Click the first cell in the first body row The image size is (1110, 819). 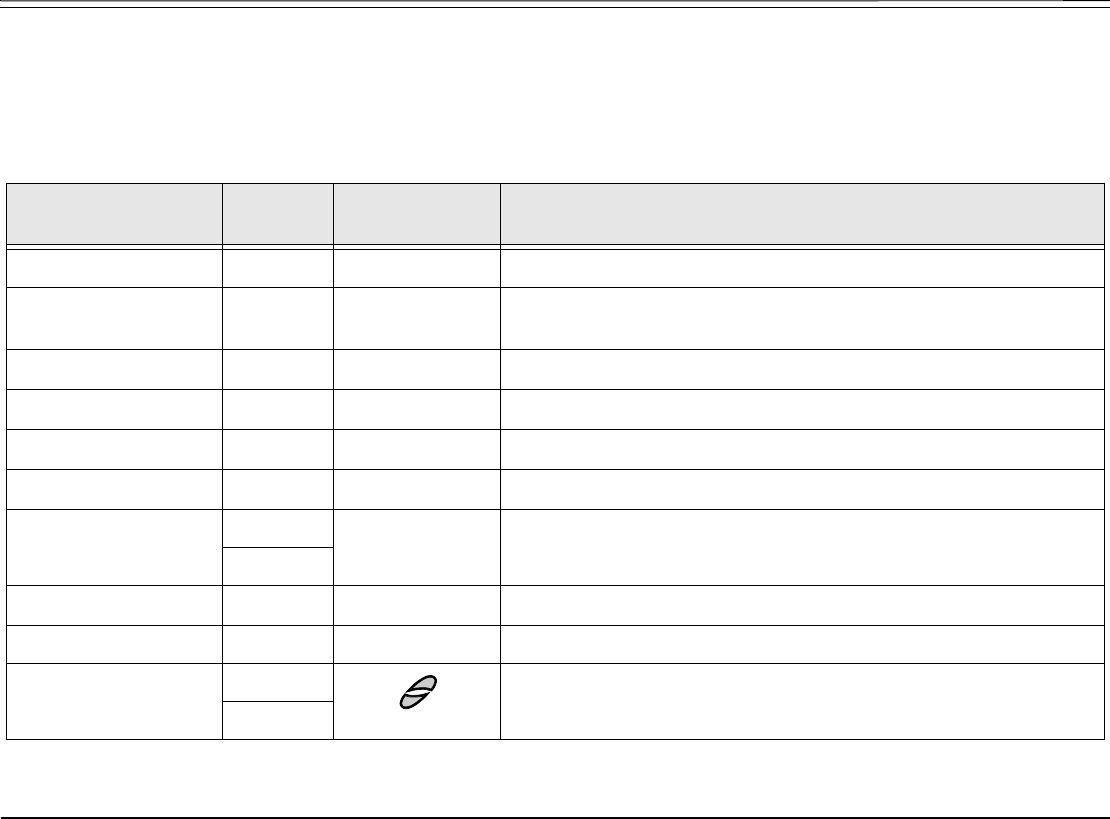tap(115, 268)
